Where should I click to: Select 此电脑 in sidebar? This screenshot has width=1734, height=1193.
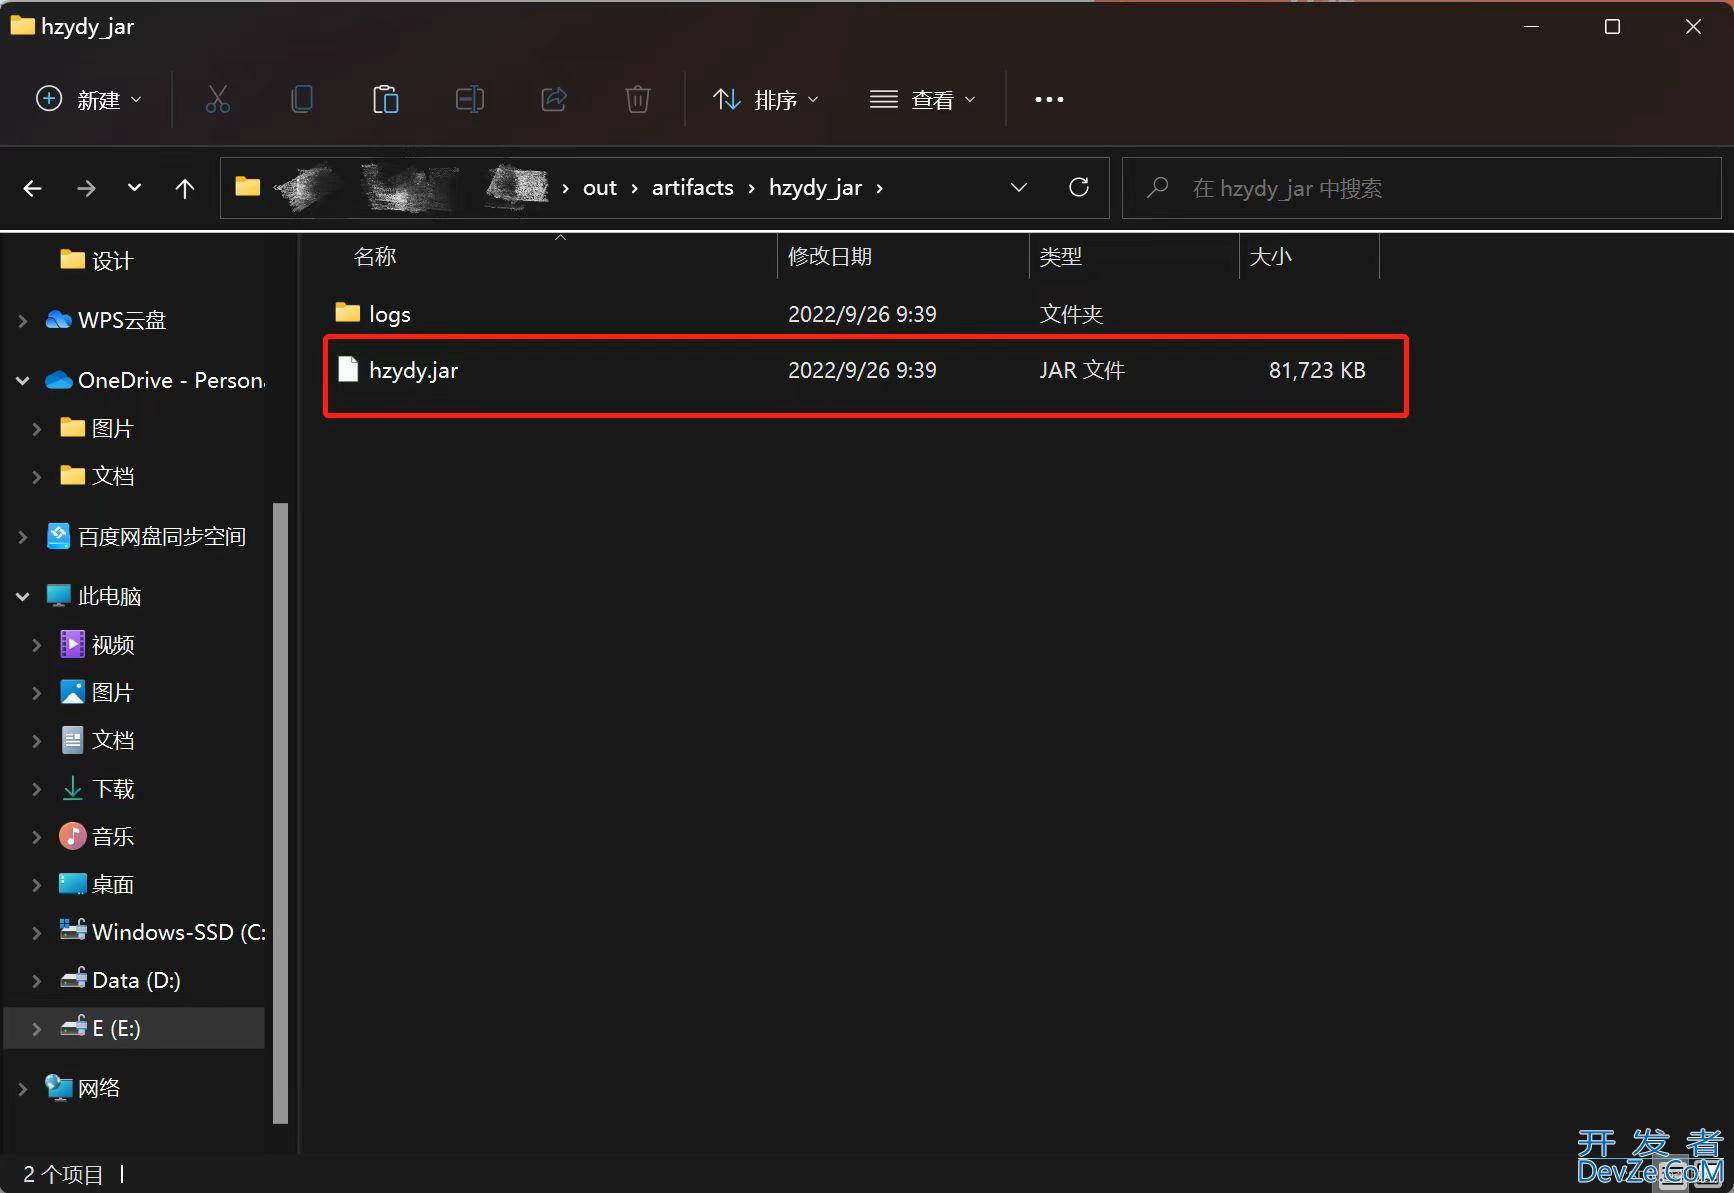pos(94,597)
